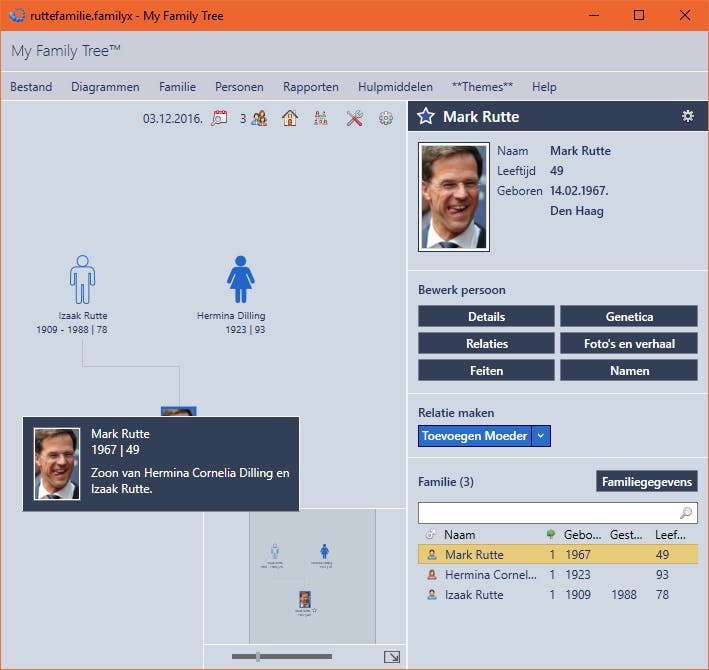
Task: Open the Diagrammen menu
Action: [x=105, y=86]
